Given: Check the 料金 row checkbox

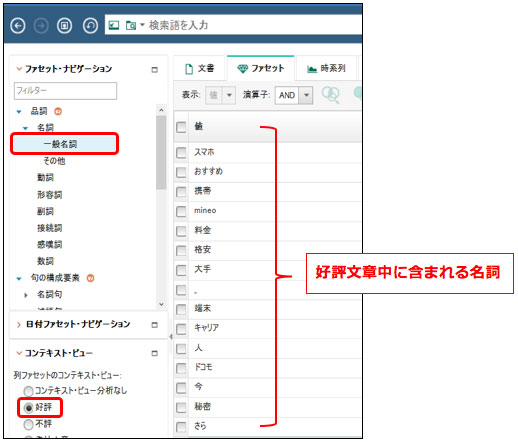Looking at the screenshot, I should 181,231.
